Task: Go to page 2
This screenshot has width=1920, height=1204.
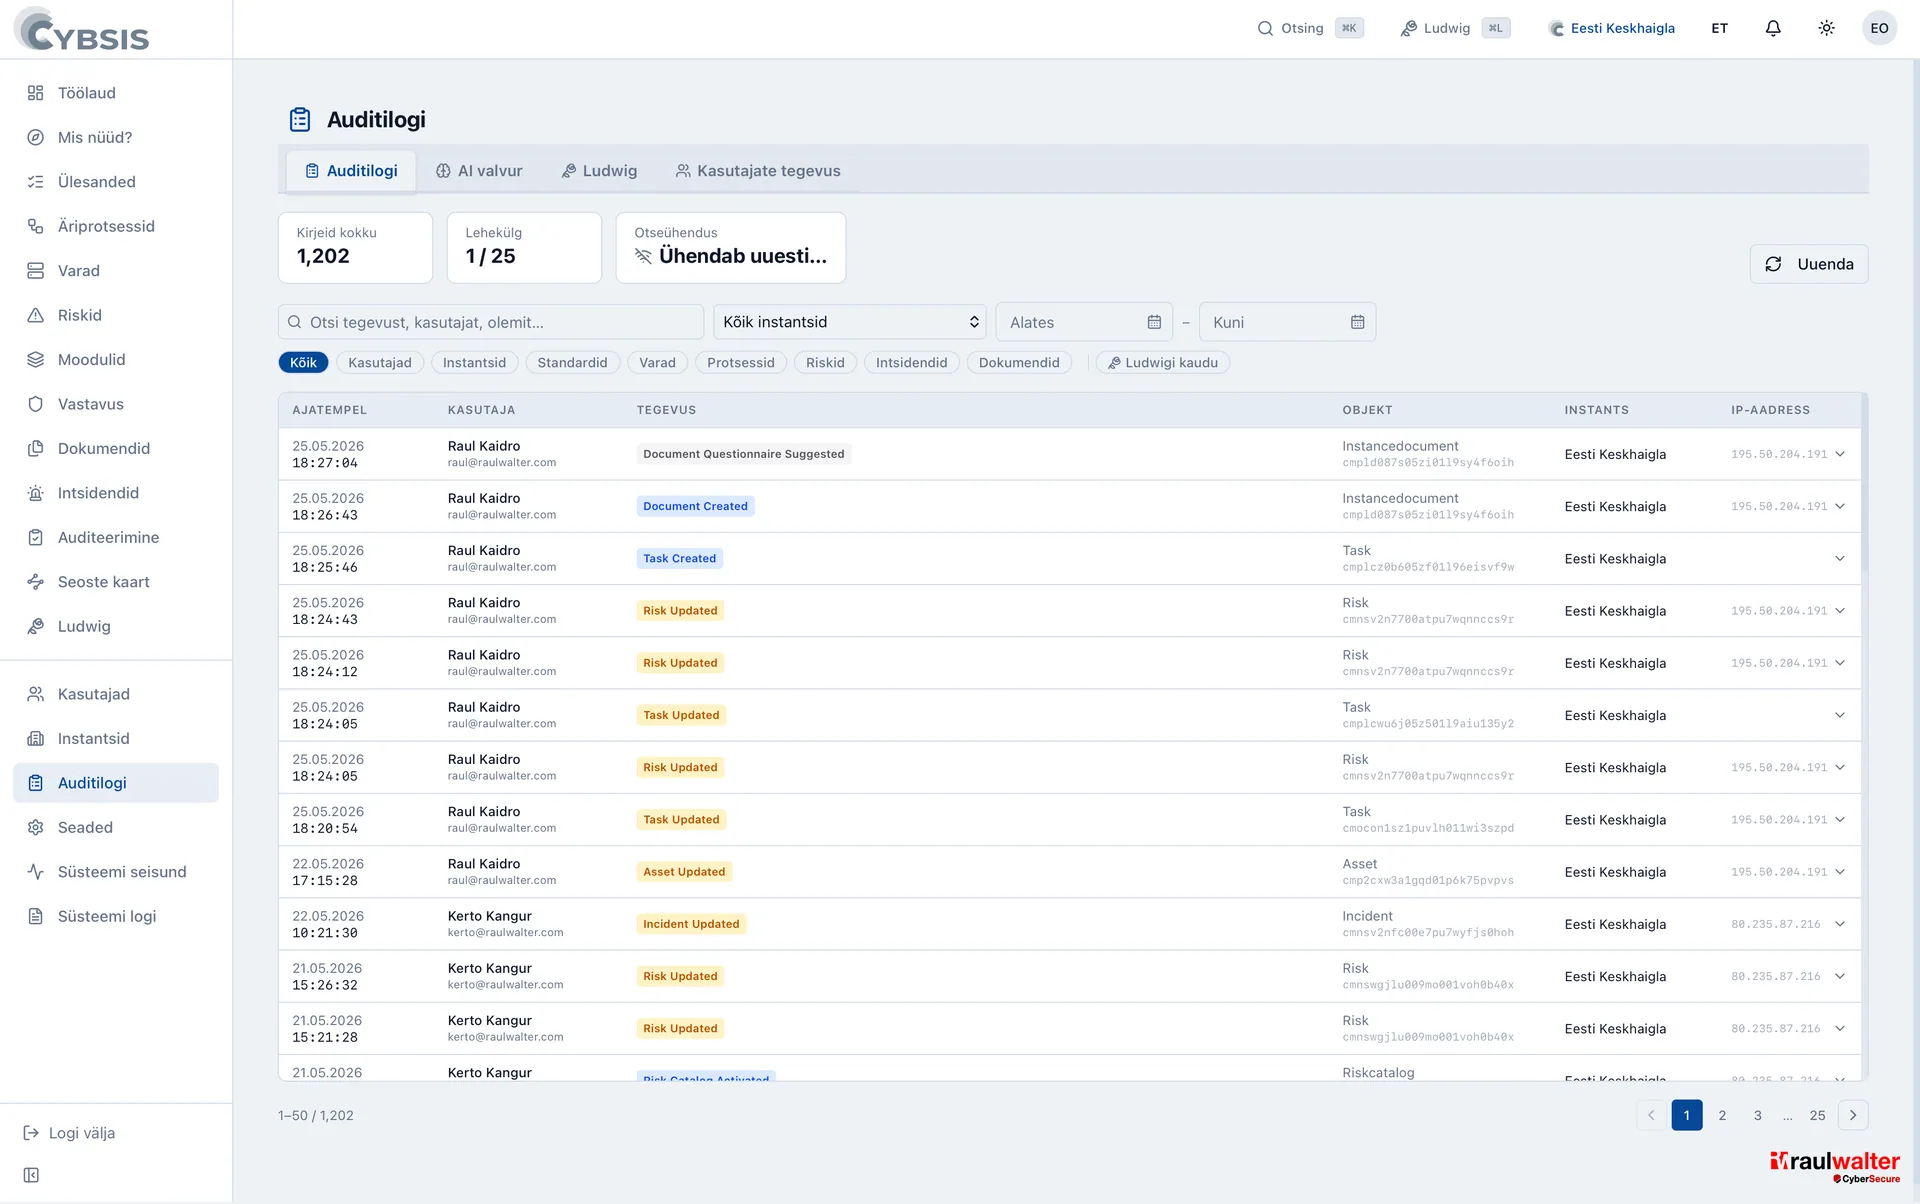Action: [1722, 1115]
